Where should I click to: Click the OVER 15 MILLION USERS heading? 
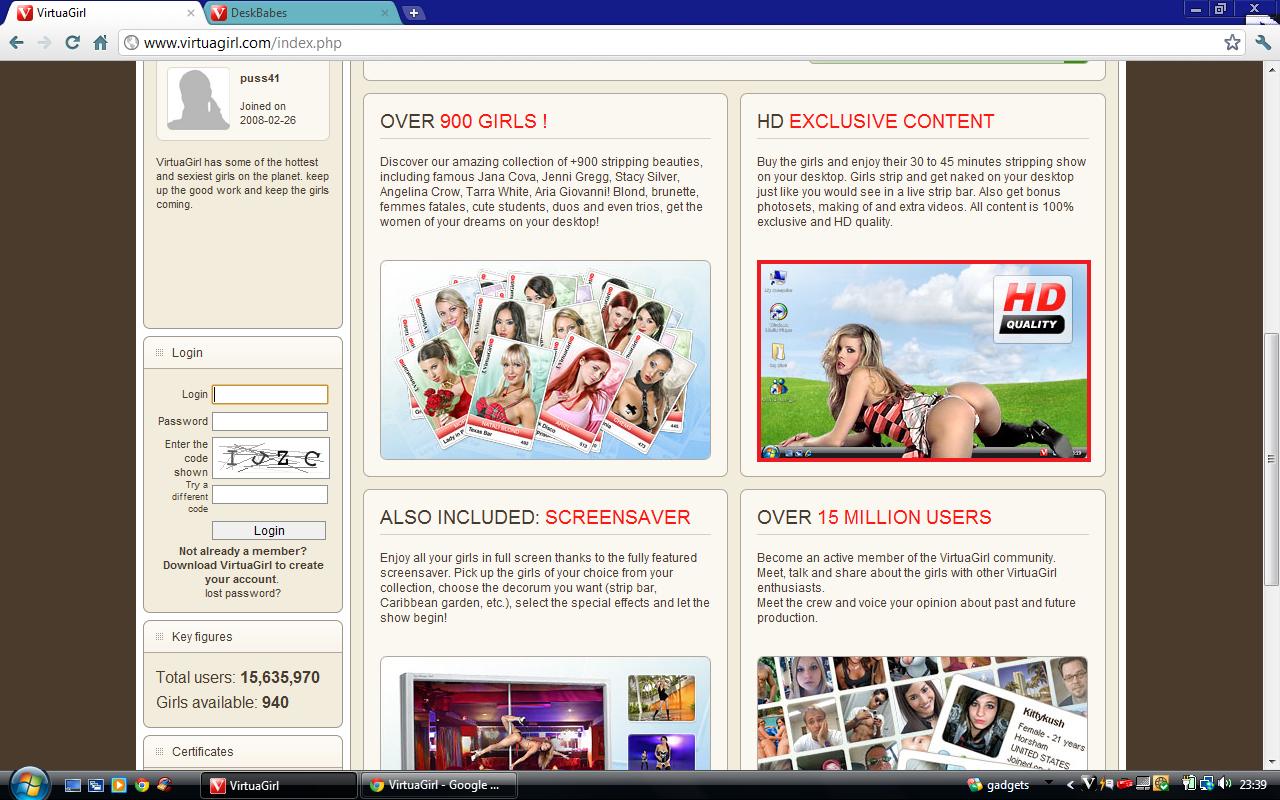[874, 517]
